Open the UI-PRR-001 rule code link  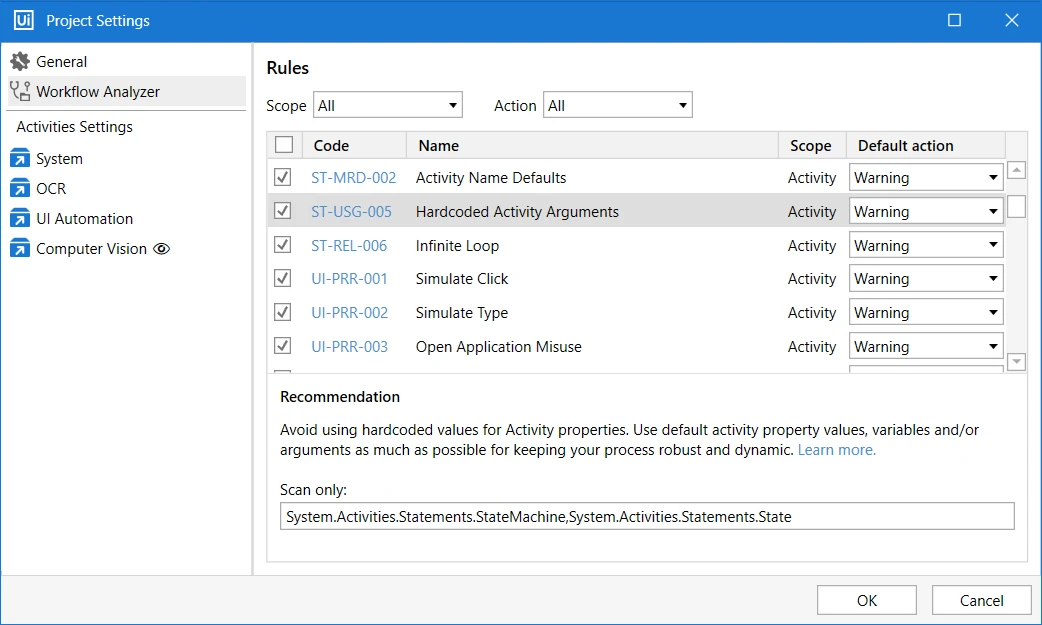(x=350, y=279)
